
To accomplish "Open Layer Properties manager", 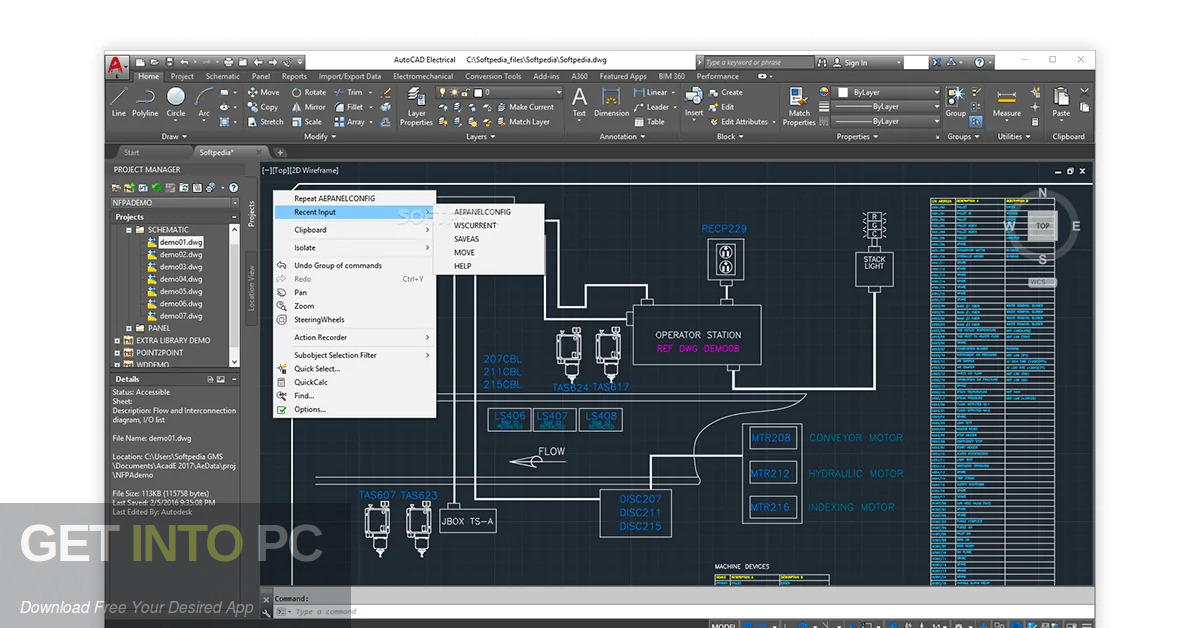I will pos(416,106).
